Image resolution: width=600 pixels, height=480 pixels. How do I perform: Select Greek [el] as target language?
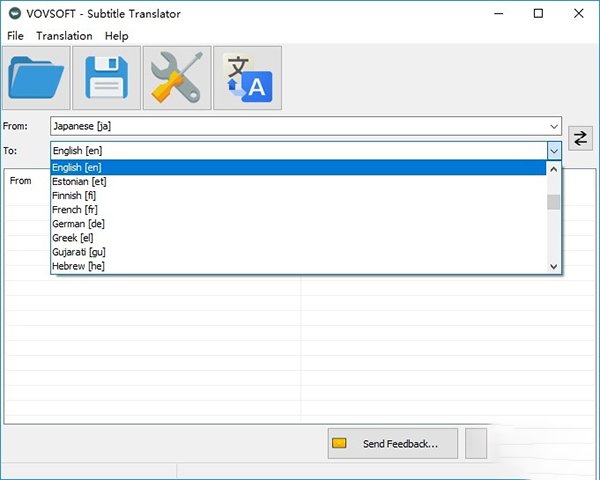pyautogui.click(x=298, y=238)
